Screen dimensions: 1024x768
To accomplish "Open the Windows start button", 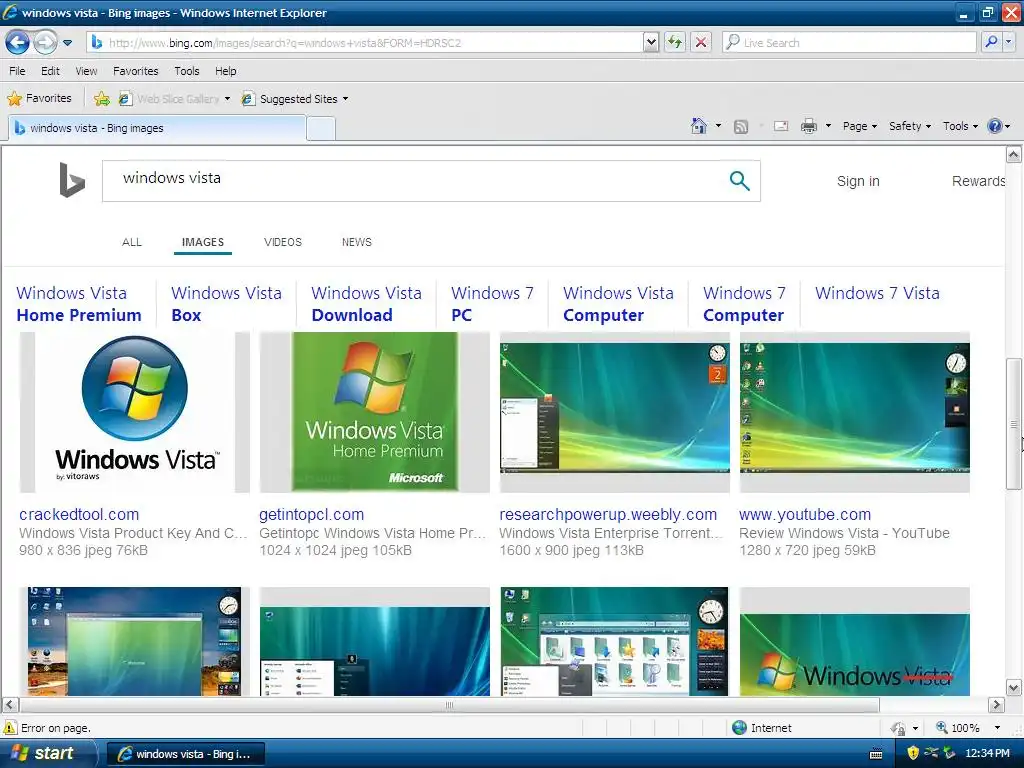I will pos(48,754).
